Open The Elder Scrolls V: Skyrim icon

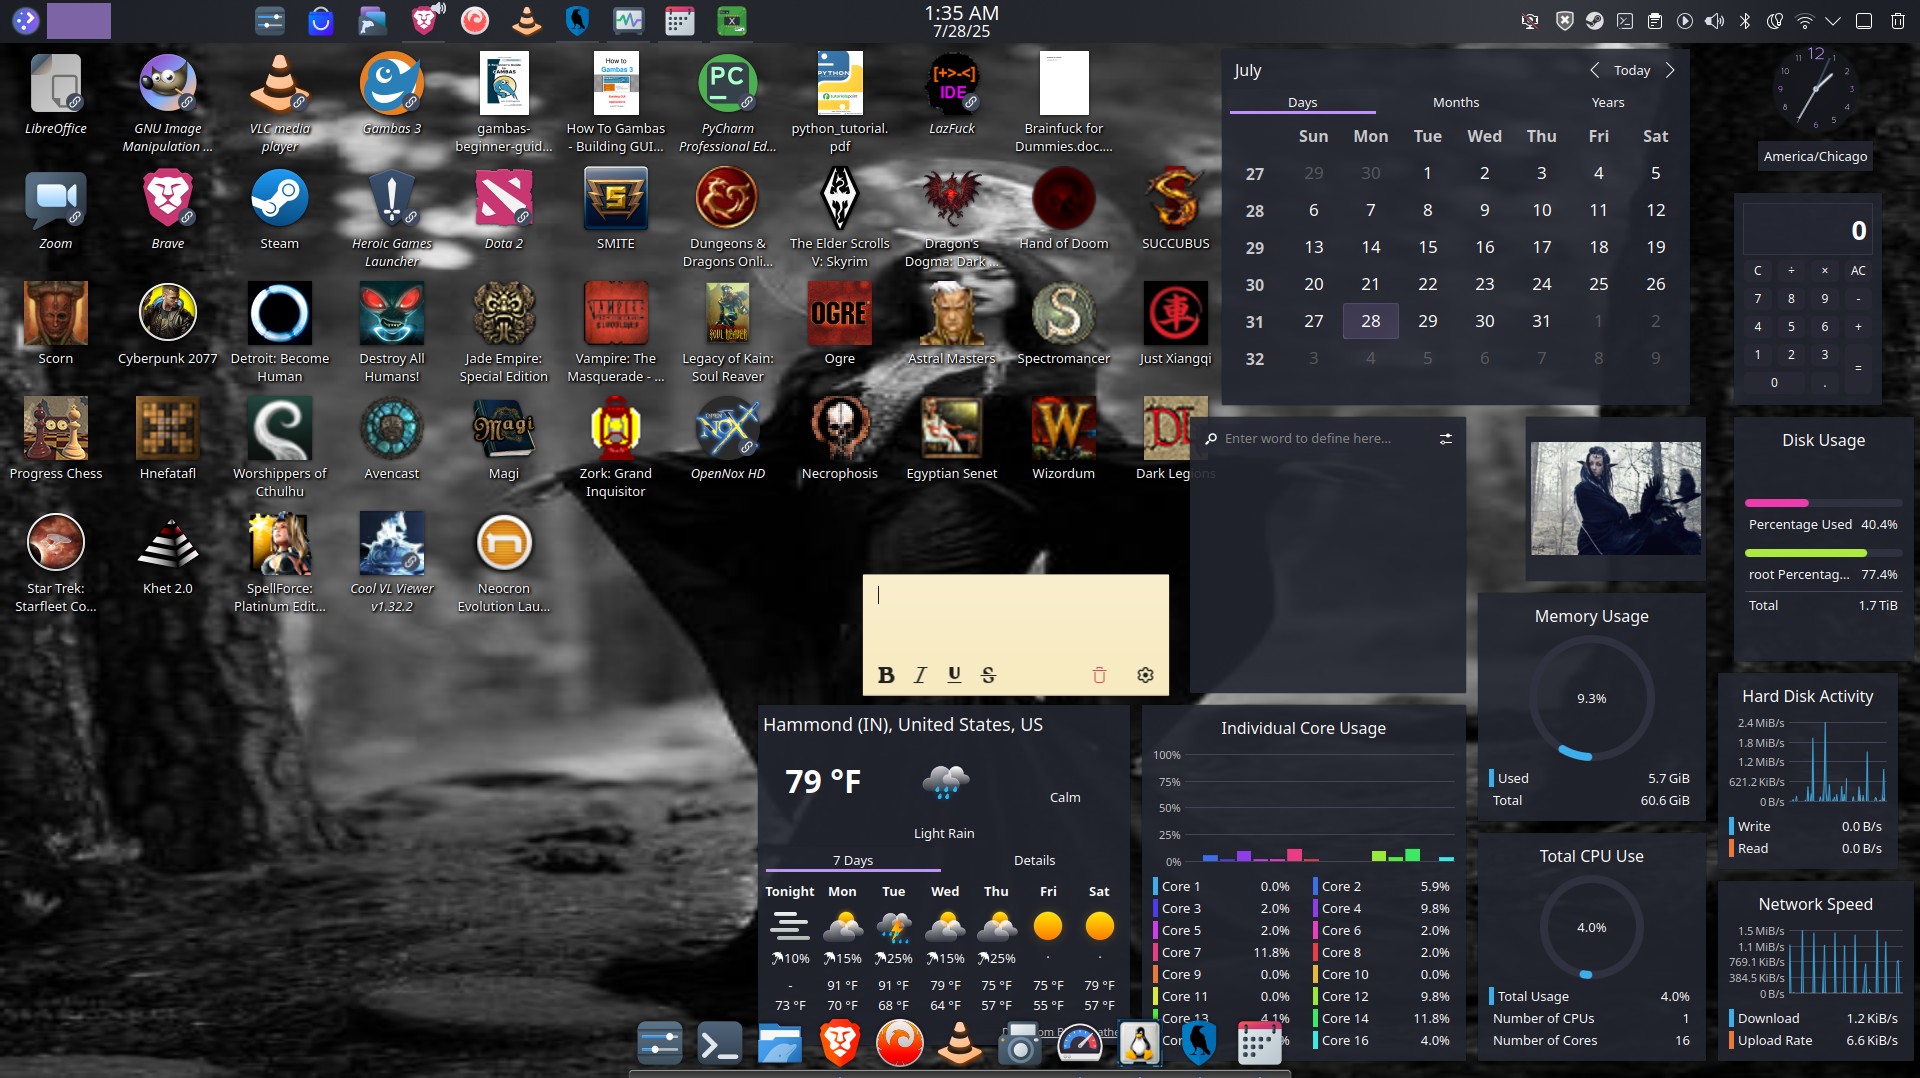pyautogui.click(x=839, y=199)
